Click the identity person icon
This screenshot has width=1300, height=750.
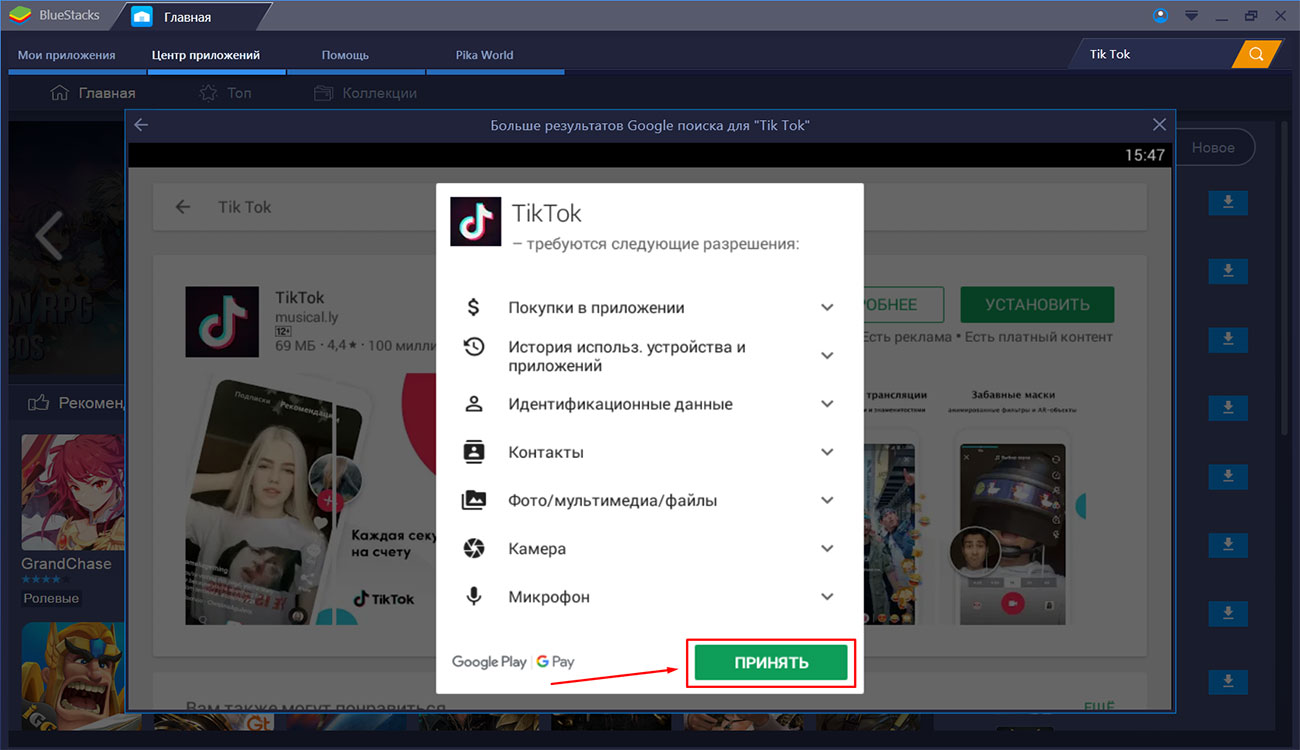tap(474, 404)
